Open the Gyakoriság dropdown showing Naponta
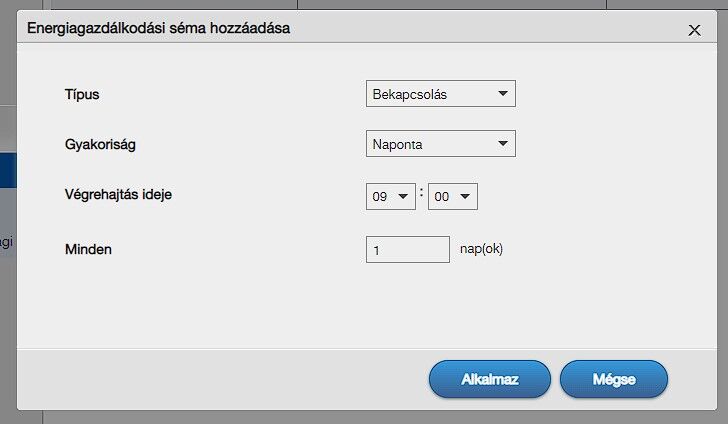 coord(440,144)
